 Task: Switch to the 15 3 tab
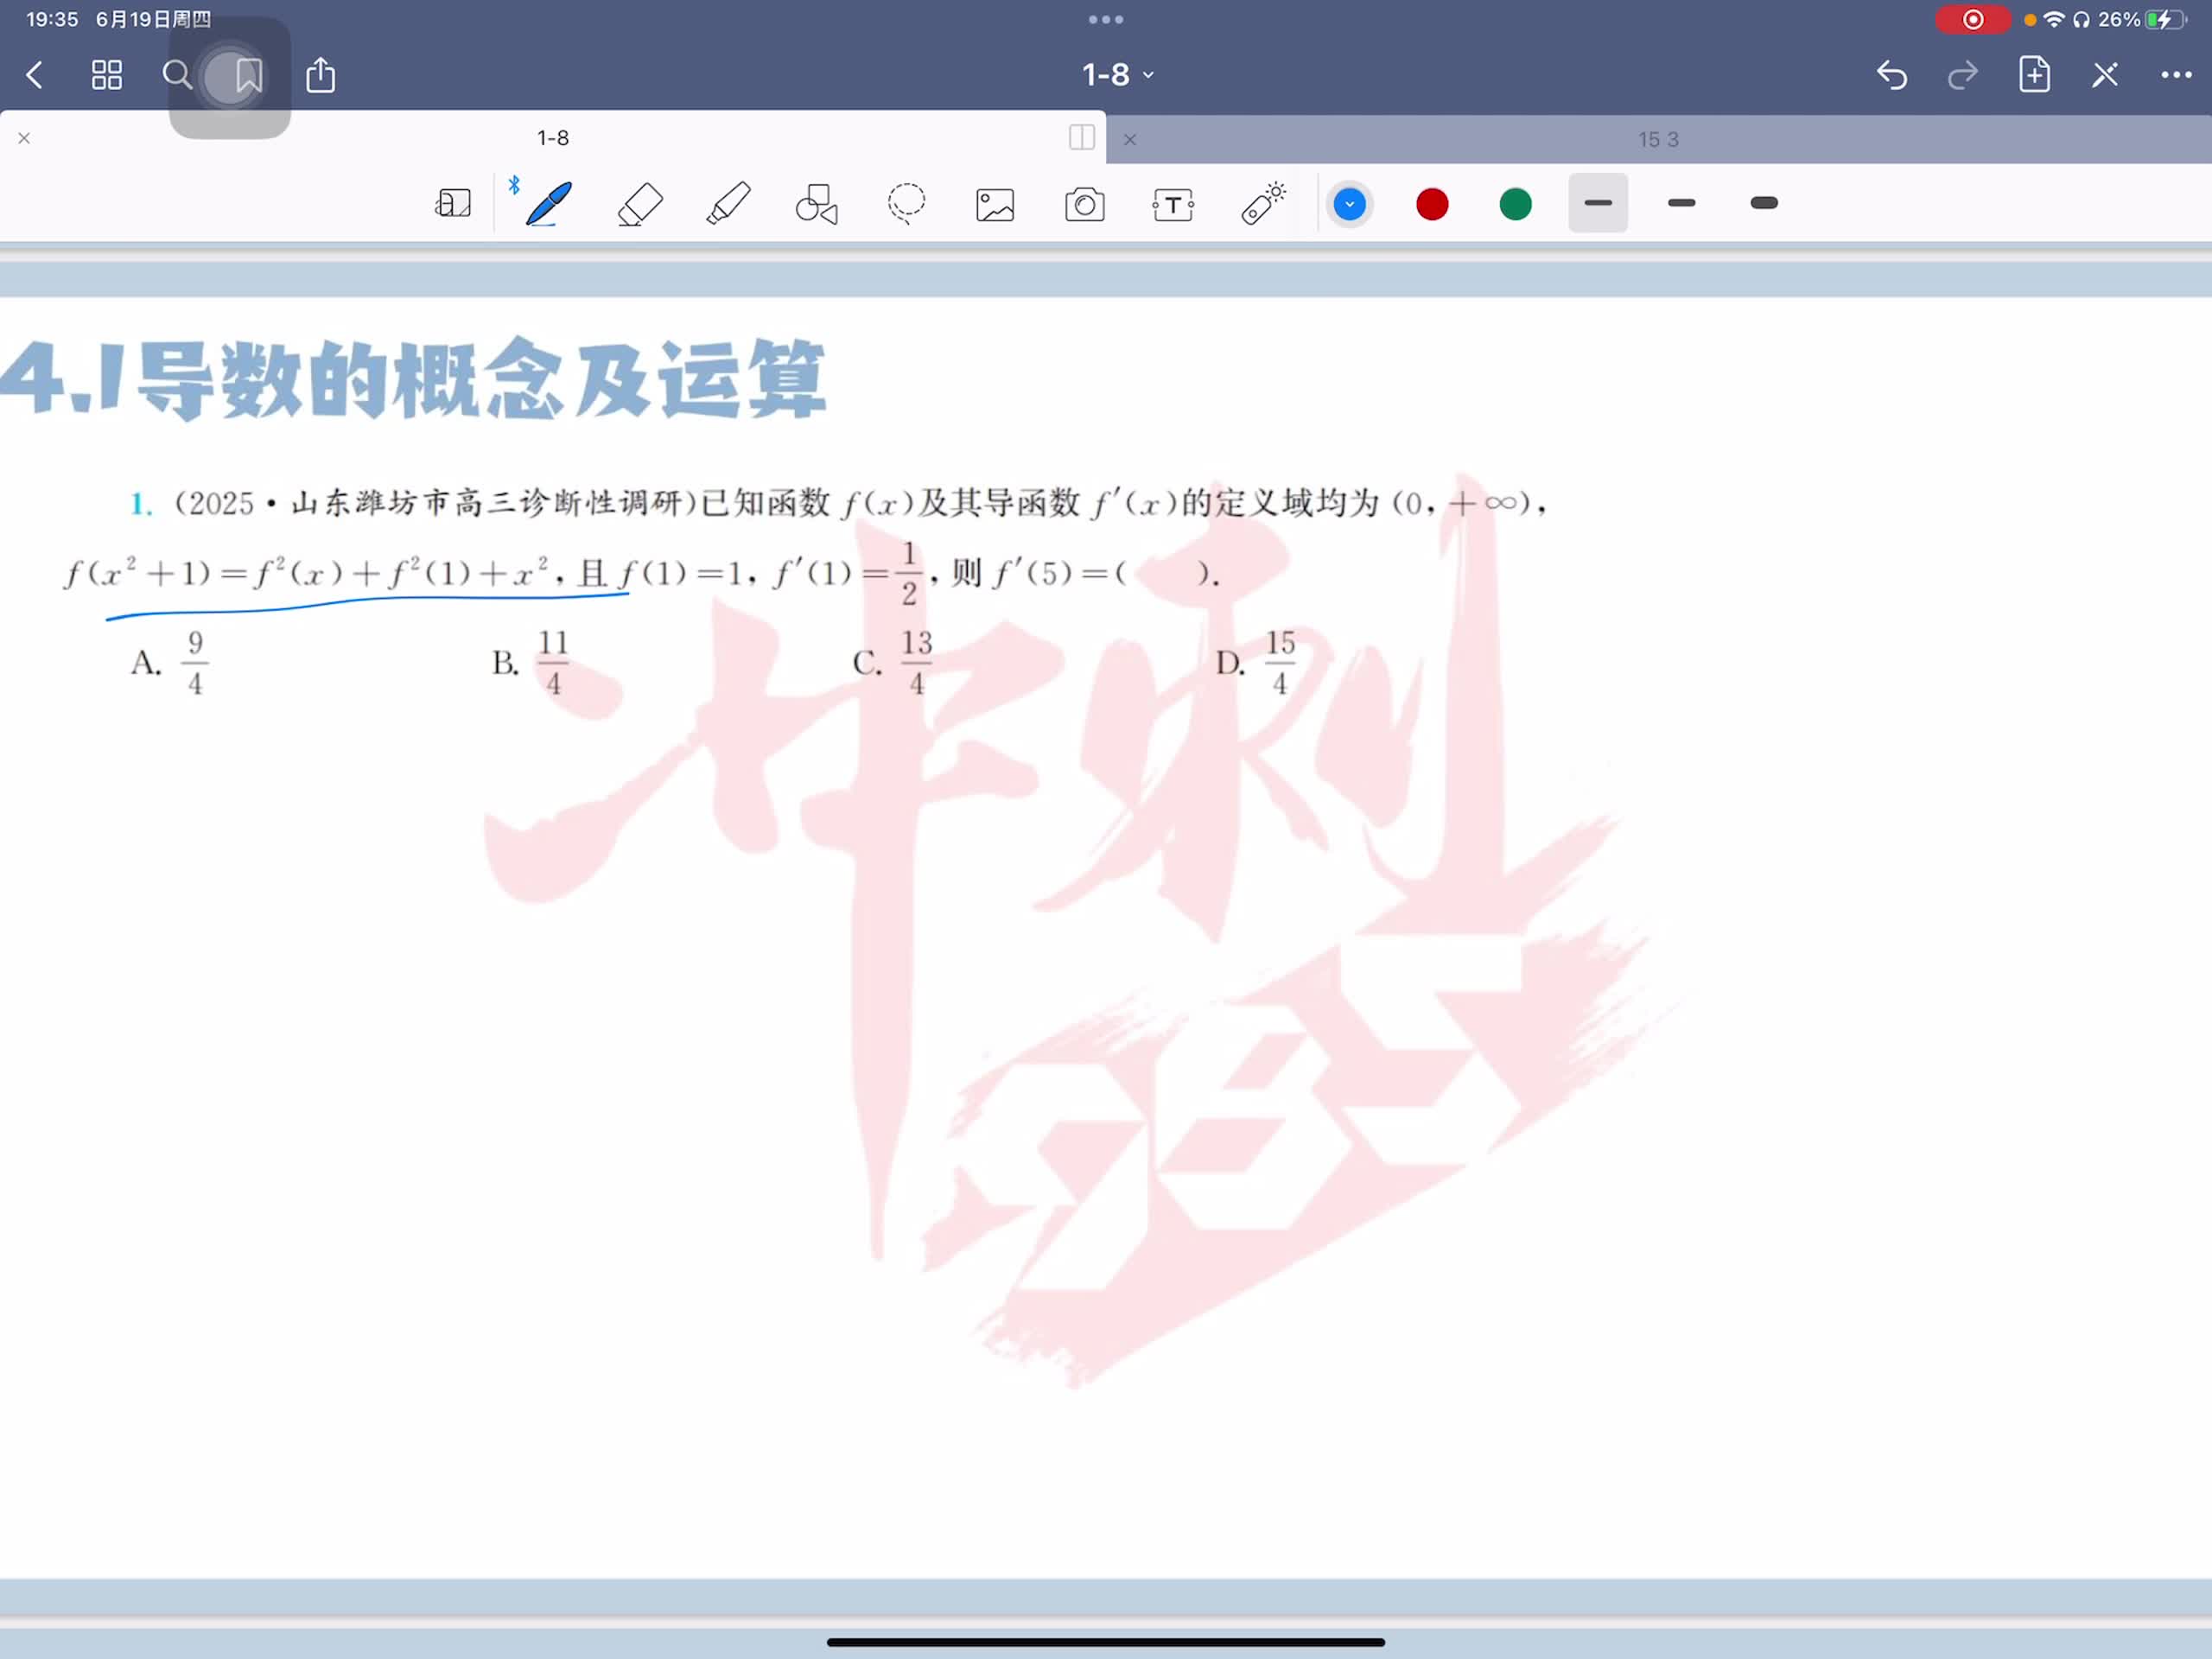point(1658,140)
